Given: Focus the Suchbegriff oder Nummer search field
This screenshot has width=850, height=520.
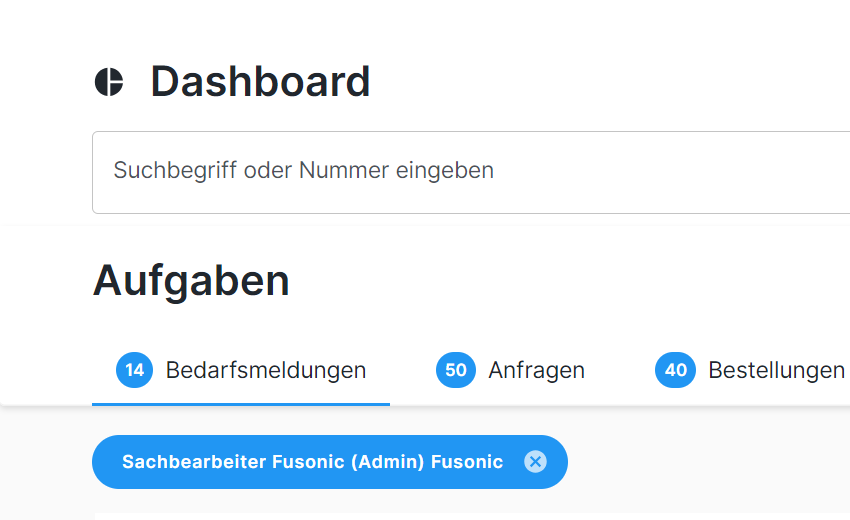Looking at the screenshot, I should coord(470,172).
